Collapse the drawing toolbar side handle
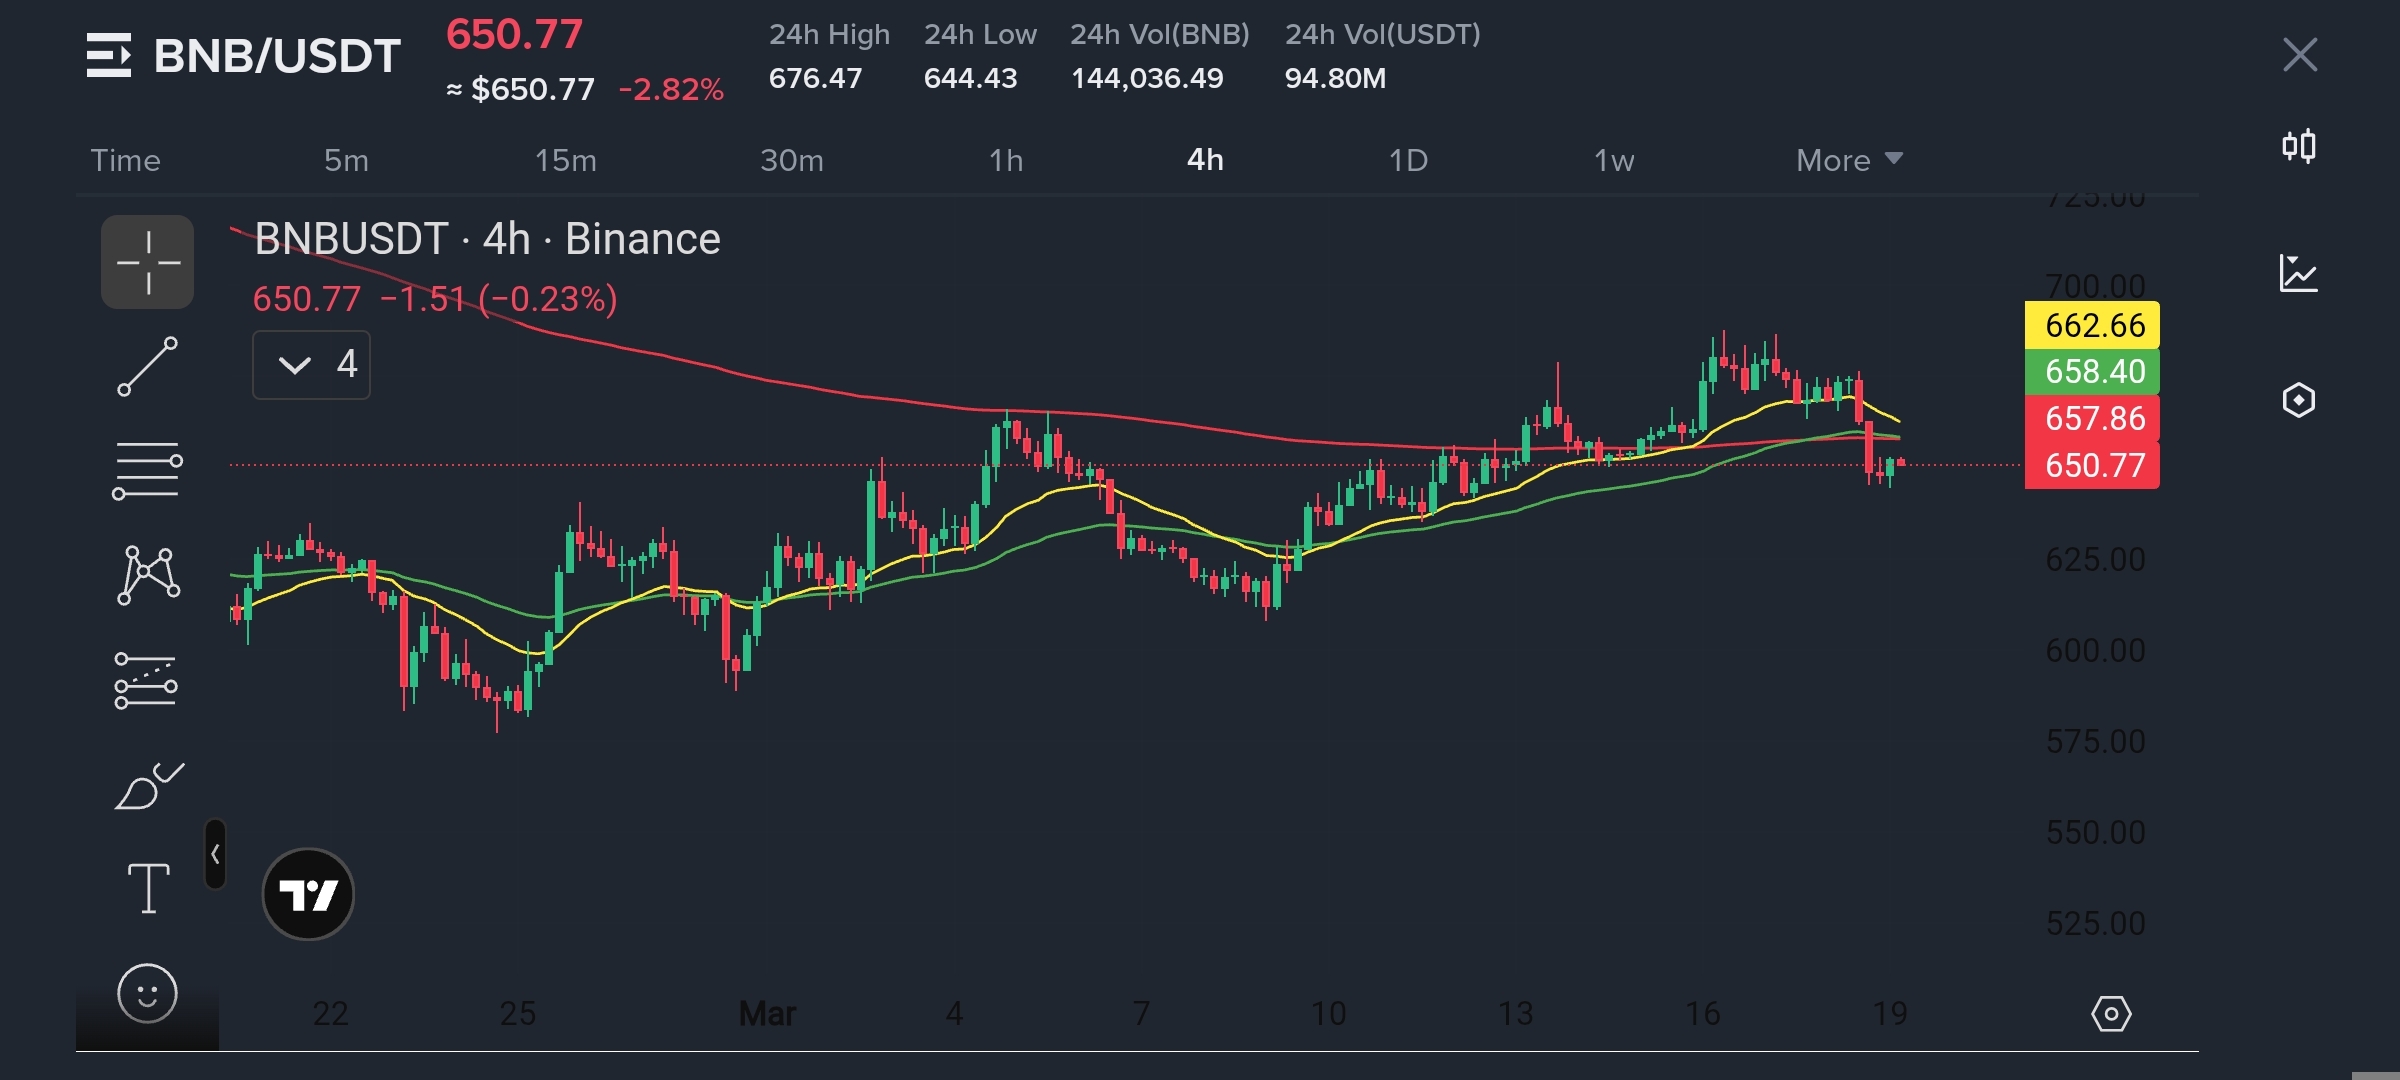The width and height of the screenshot is (2400, 1080). pos(215,854)
